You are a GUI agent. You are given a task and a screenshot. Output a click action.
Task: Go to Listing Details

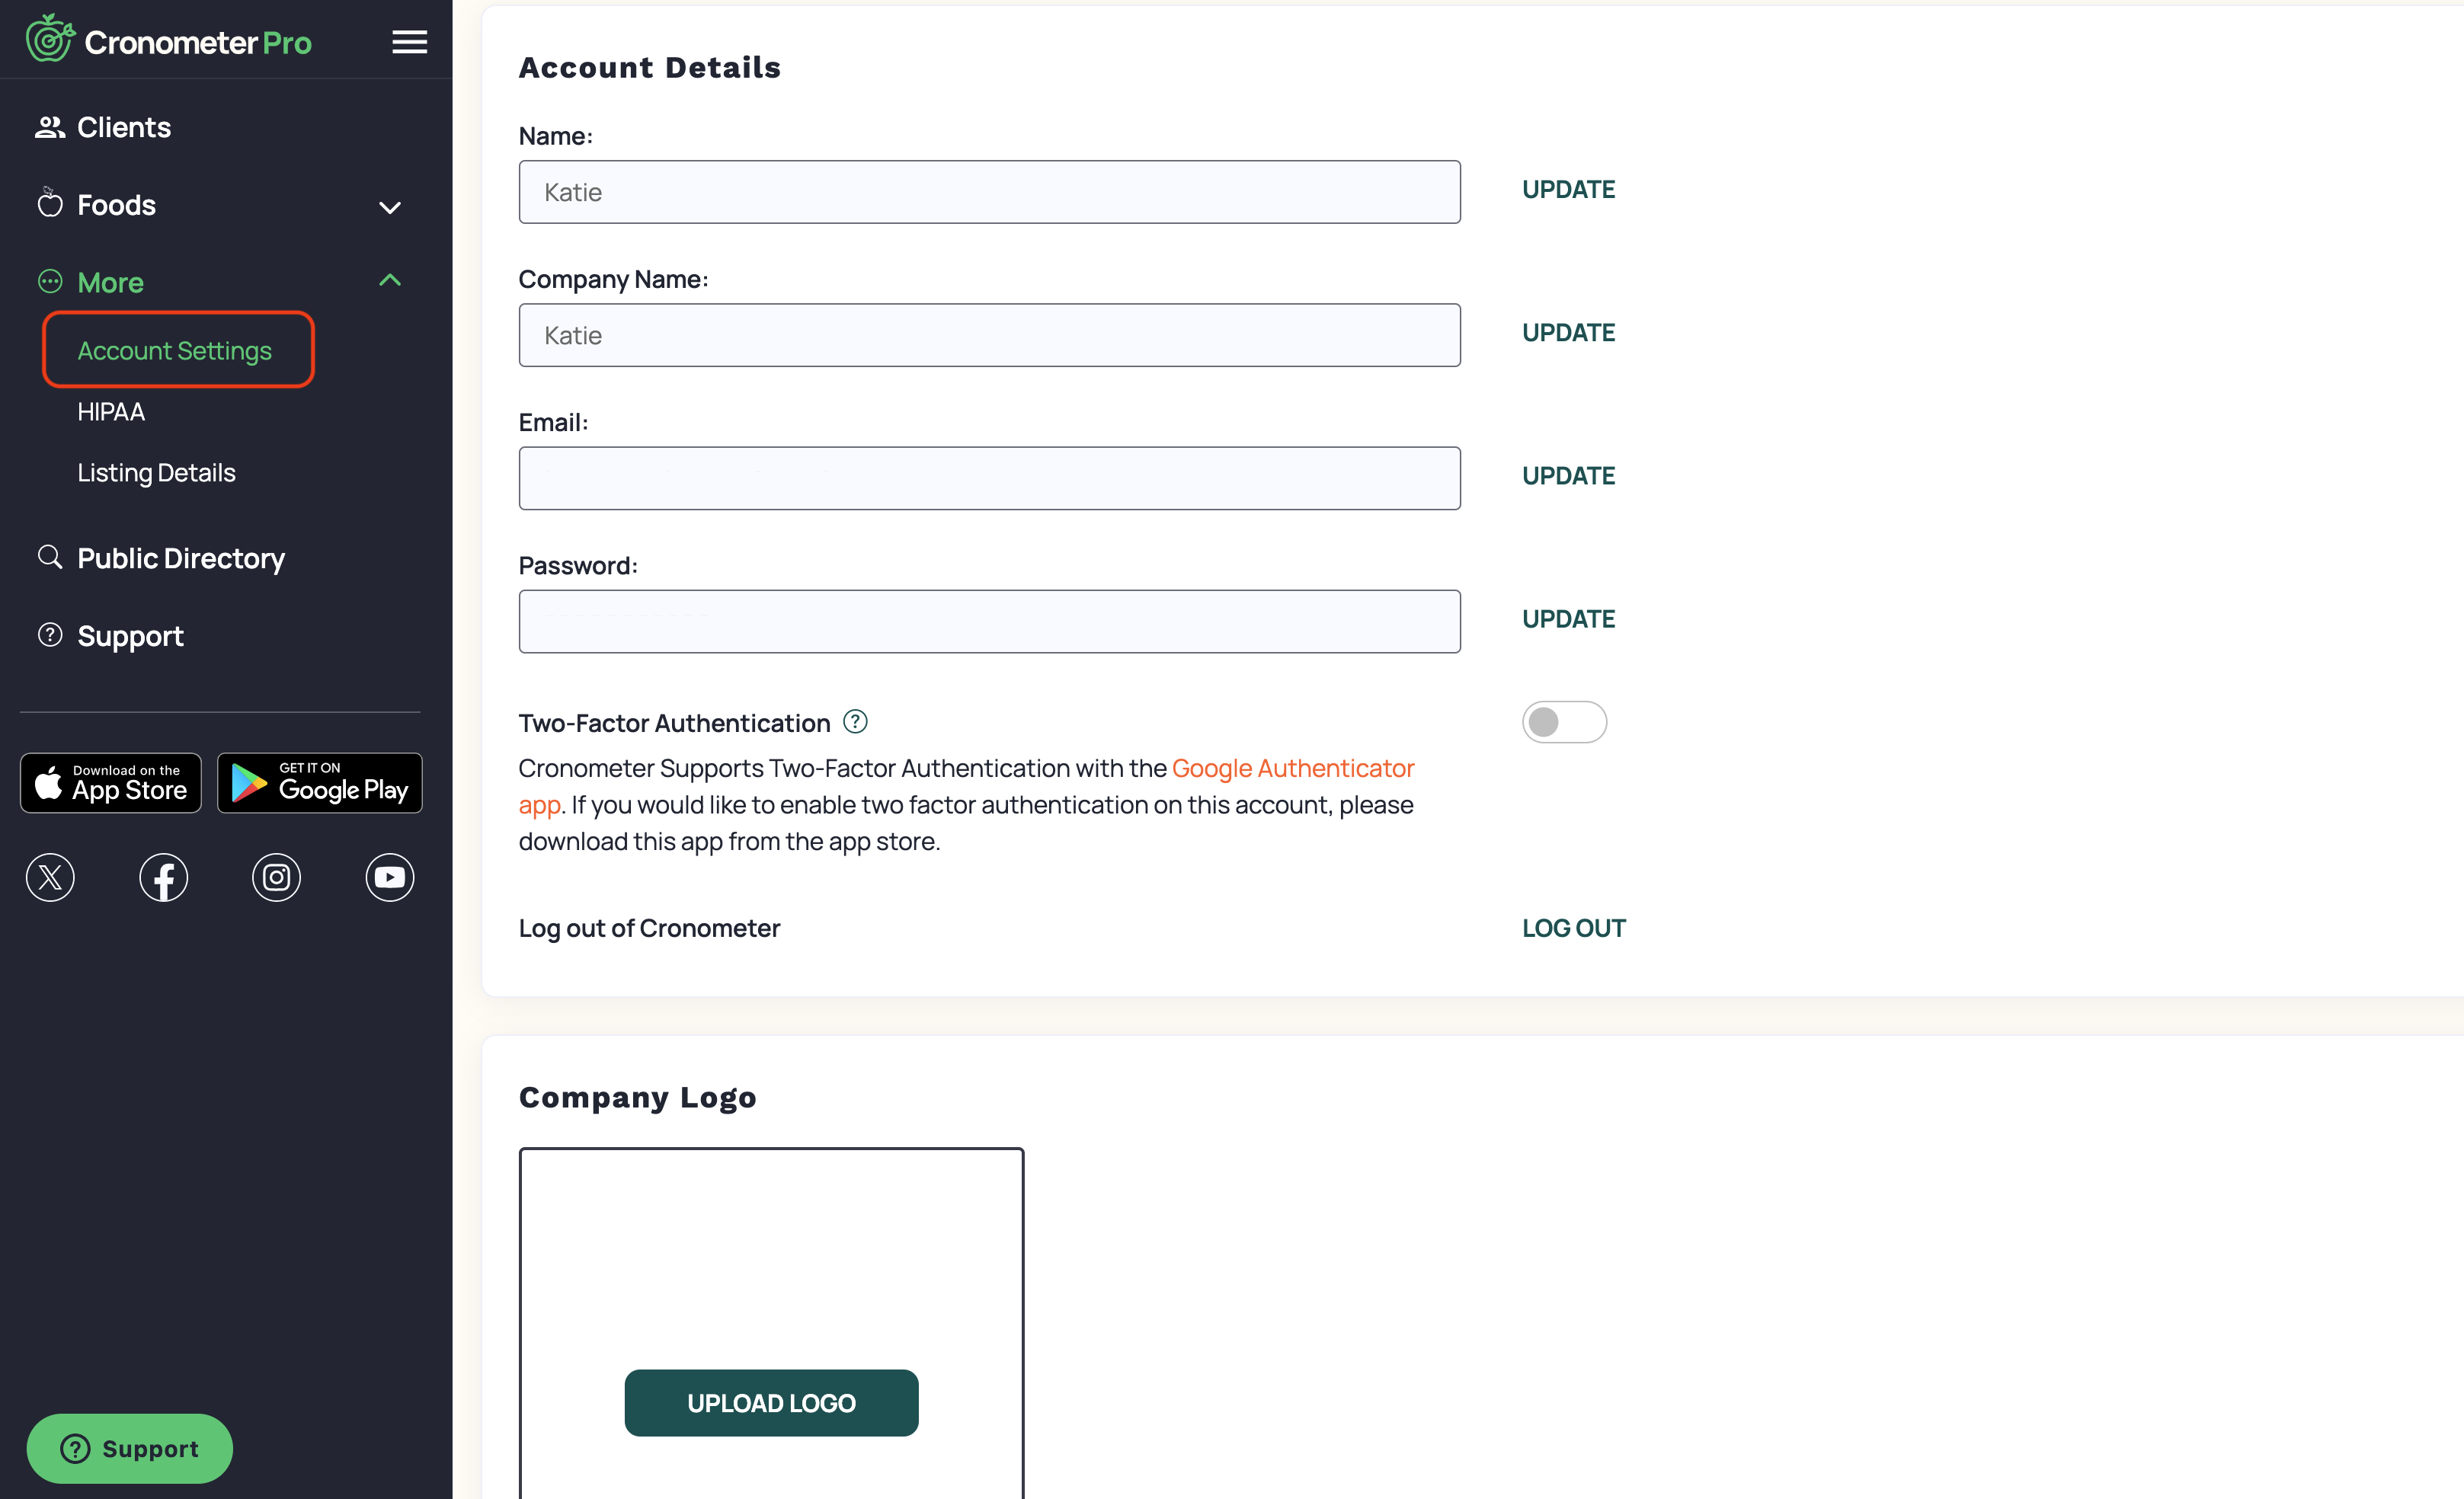click(x=157, y=472)
